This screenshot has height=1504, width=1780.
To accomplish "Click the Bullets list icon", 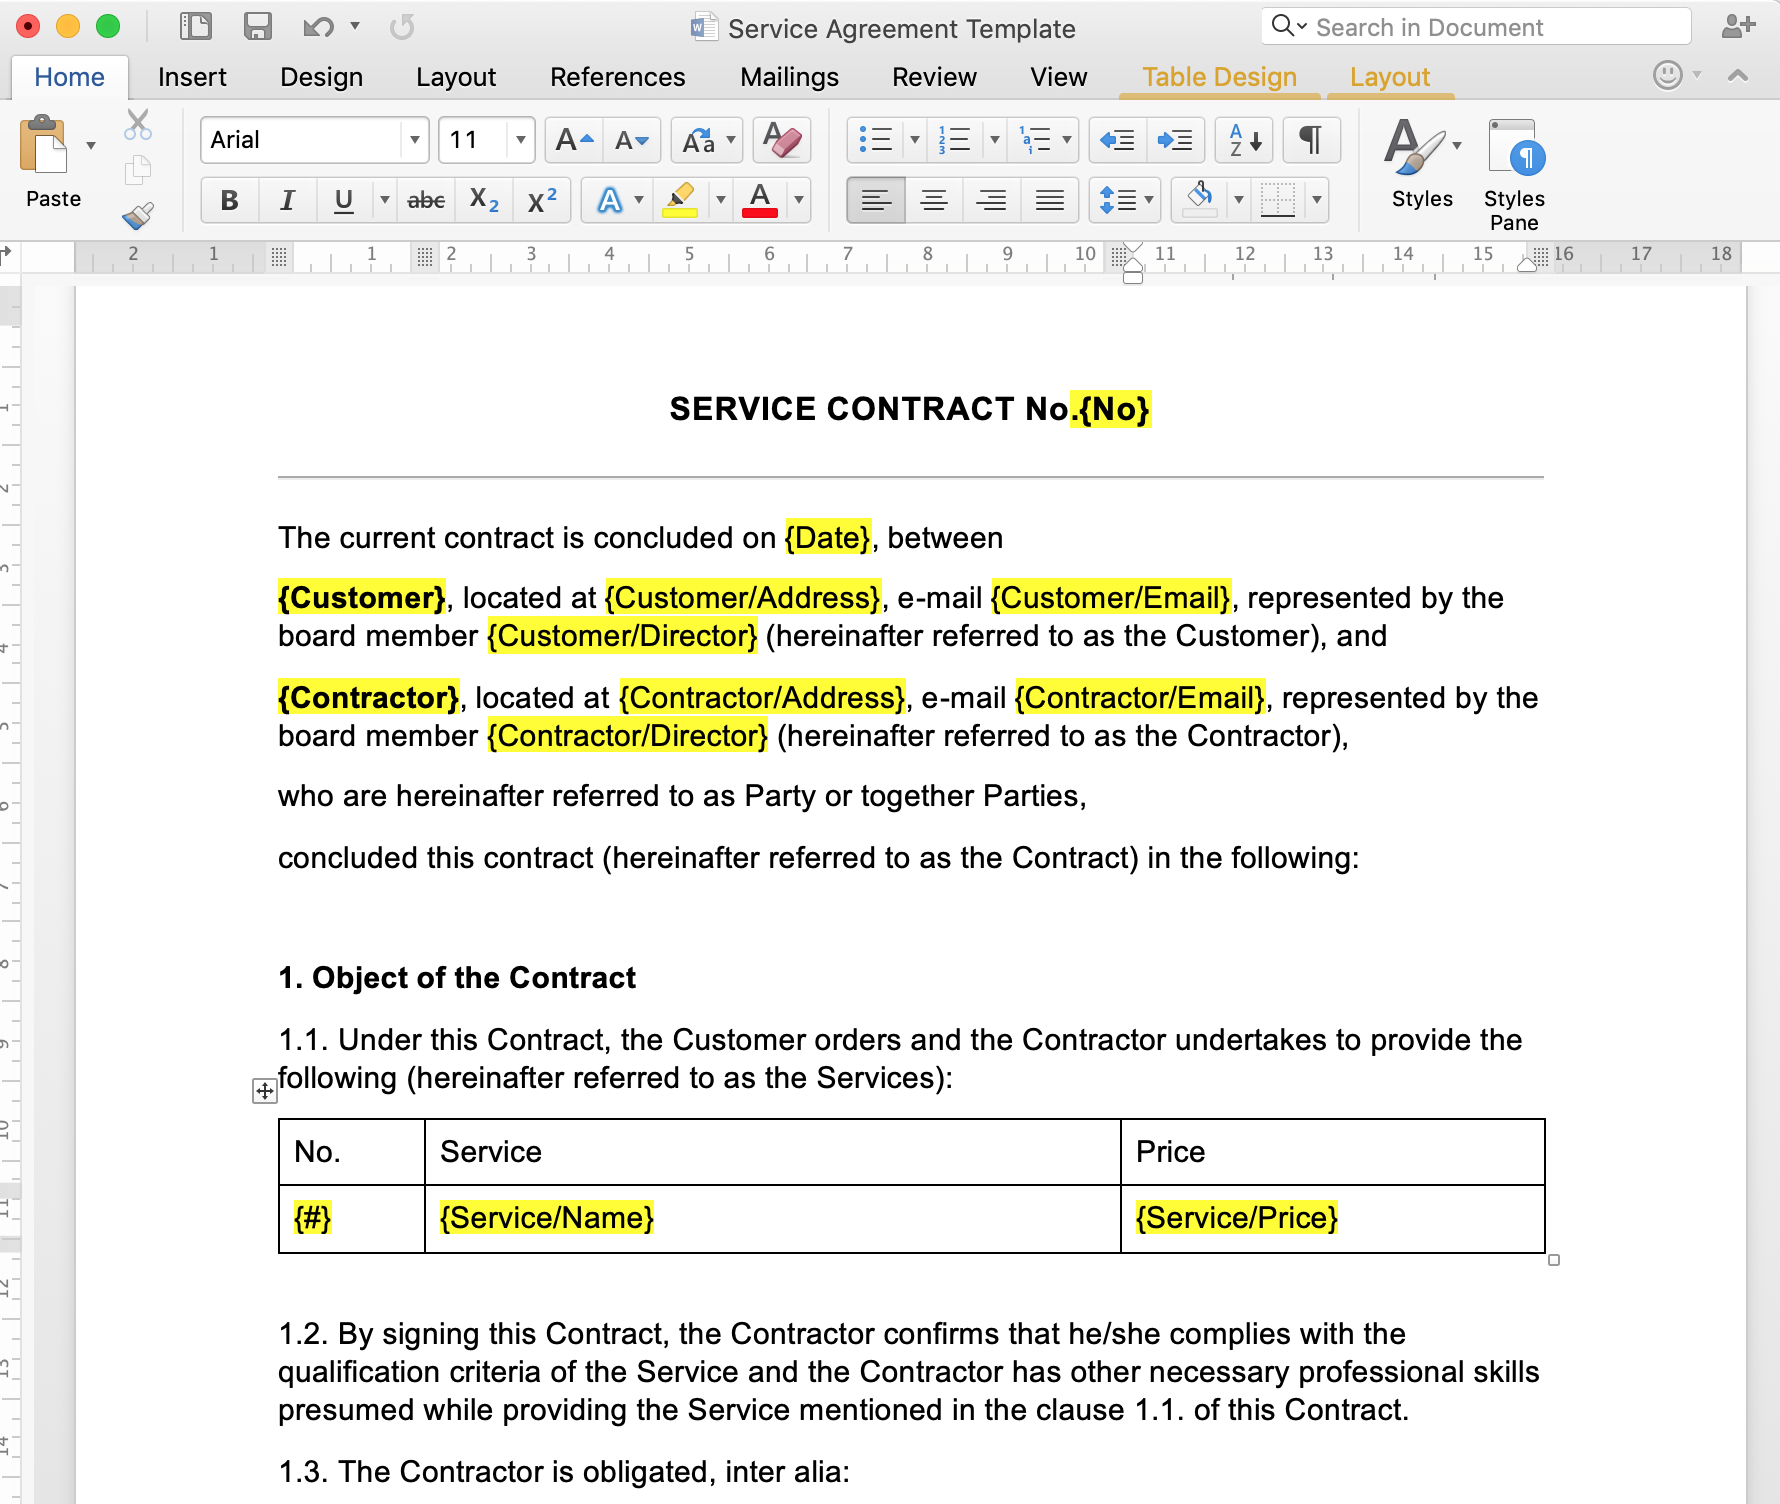I will (875, 140).
